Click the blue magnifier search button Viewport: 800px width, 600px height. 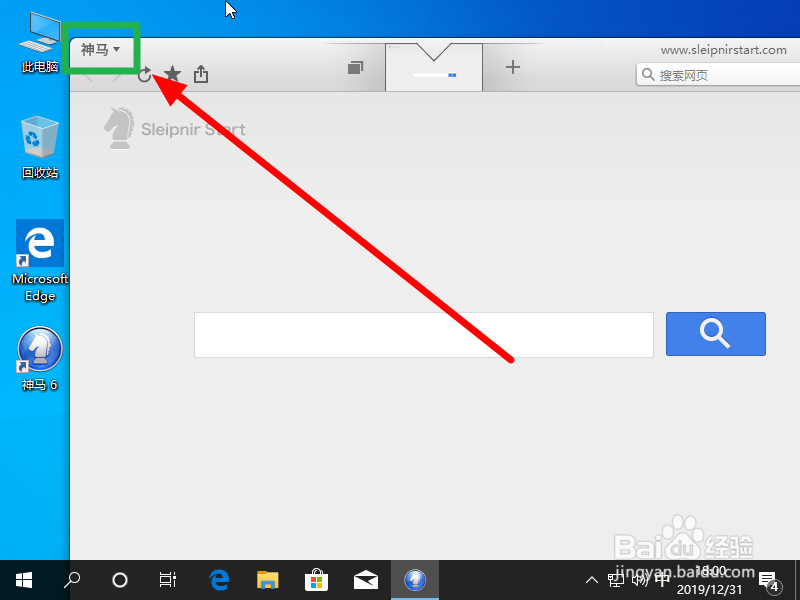click(715, 334)
